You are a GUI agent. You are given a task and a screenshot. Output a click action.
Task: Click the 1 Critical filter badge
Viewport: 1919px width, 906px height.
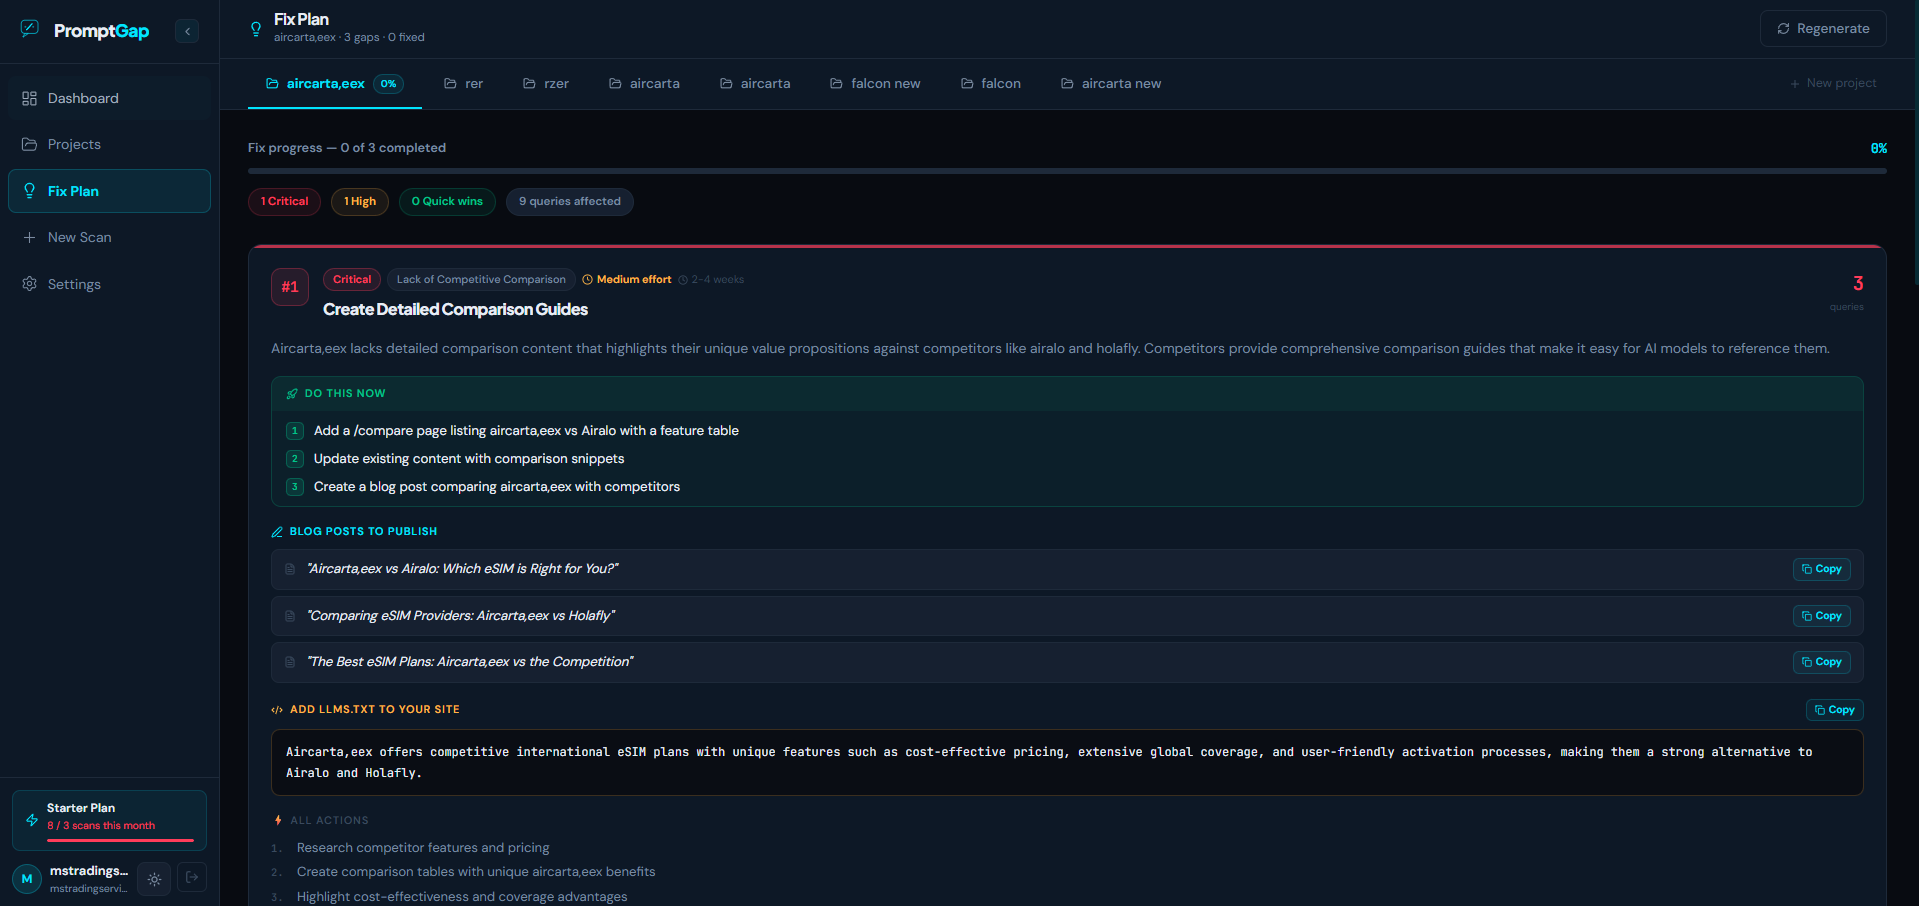click(x=284, y=201)
